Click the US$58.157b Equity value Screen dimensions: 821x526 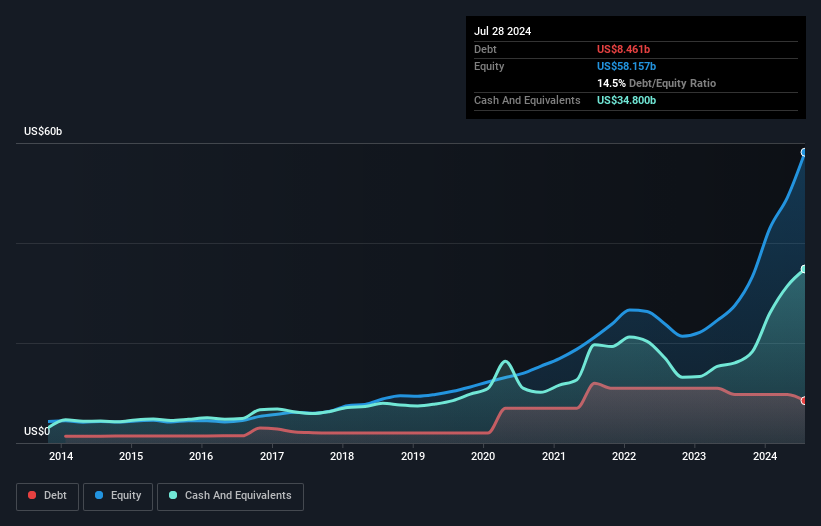pos(627,66)
